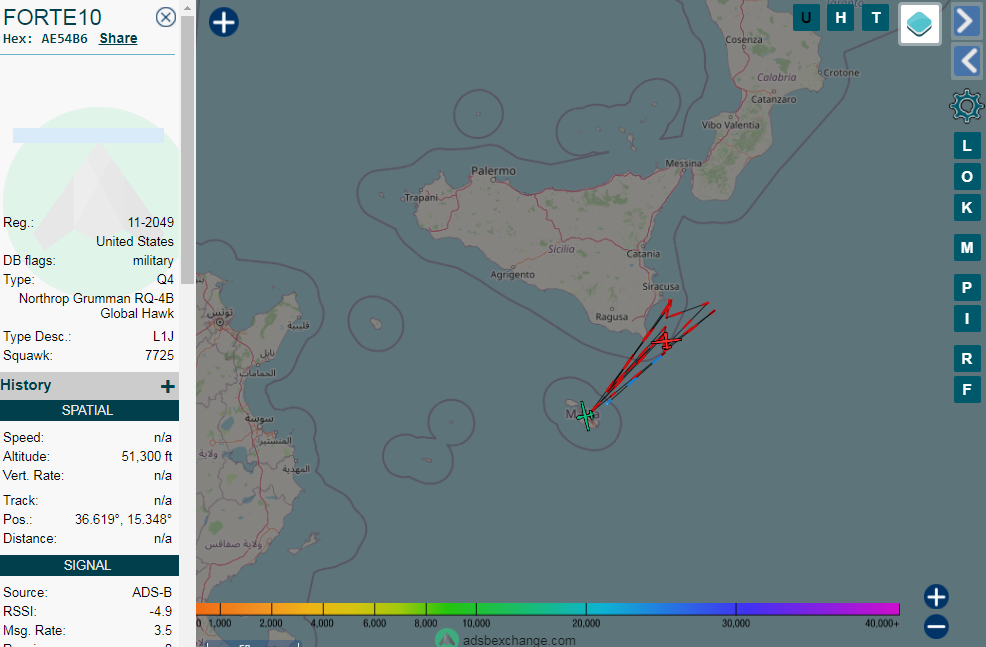
Task: Open settings via the gear icon
Action: [x=967, y=106]
